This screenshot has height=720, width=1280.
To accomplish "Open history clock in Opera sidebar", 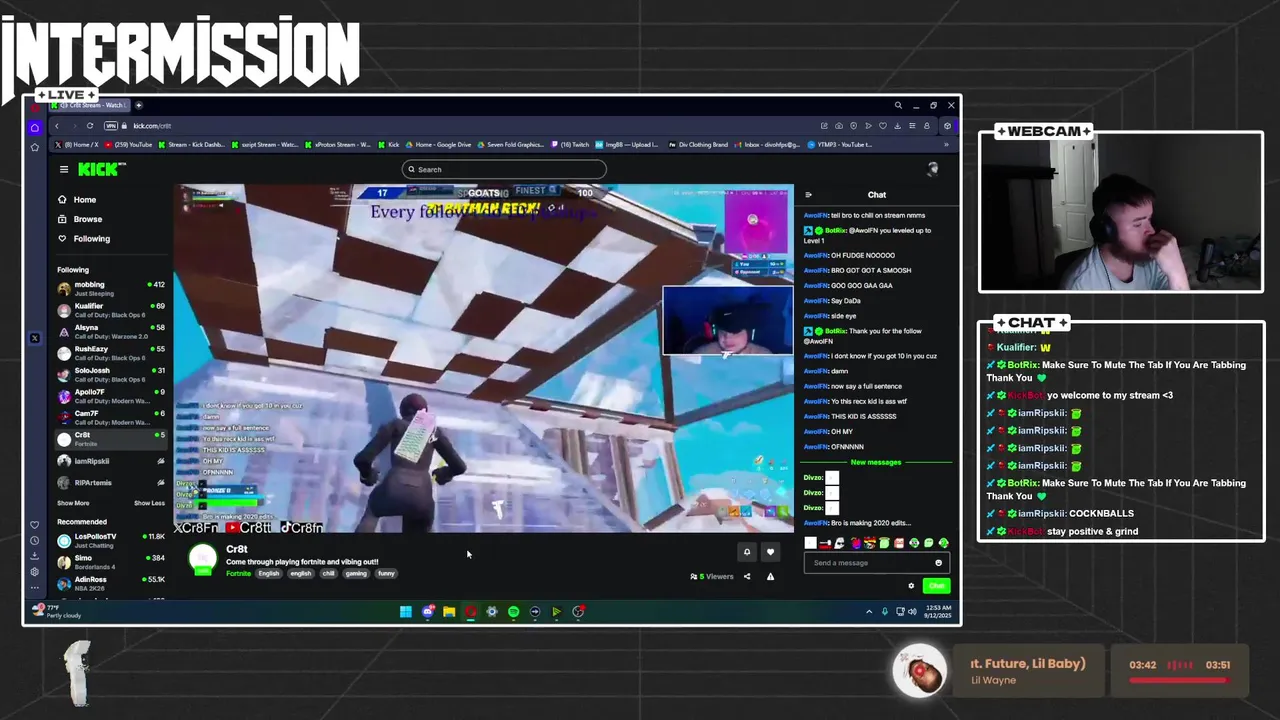I will [35, 540].
